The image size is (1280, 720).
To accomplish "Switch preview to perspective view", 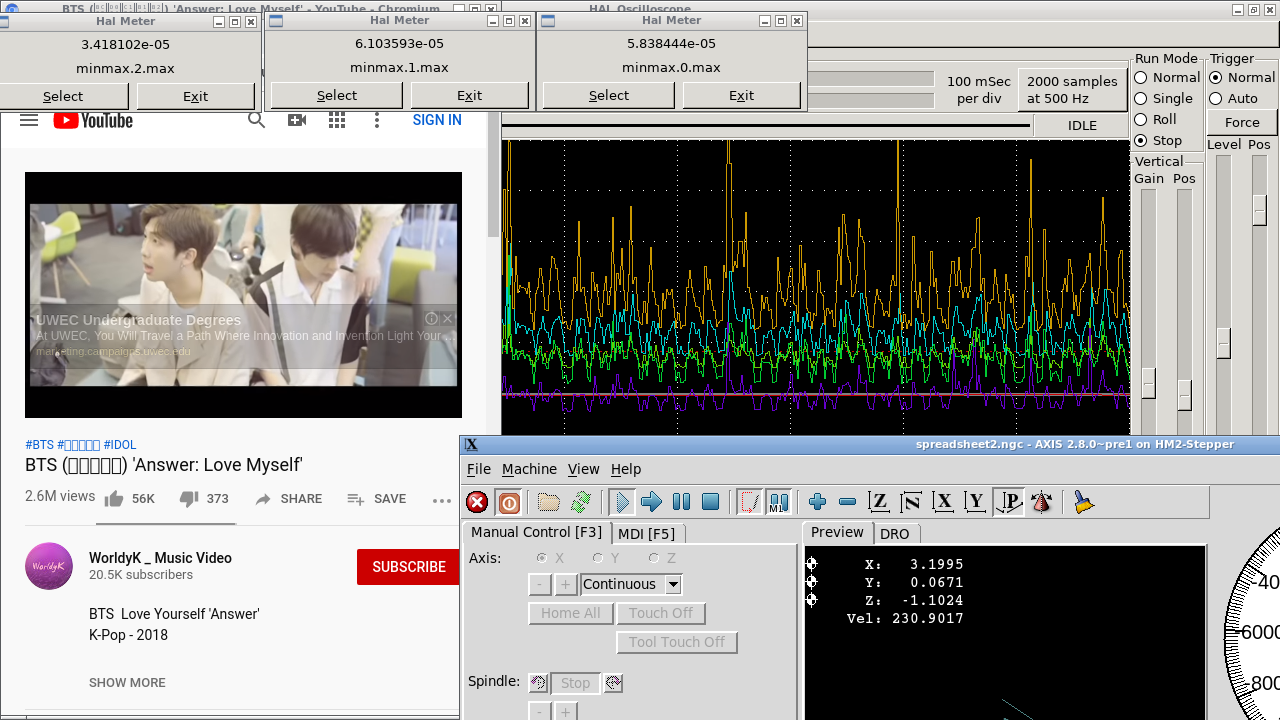I will point(1009,502).
